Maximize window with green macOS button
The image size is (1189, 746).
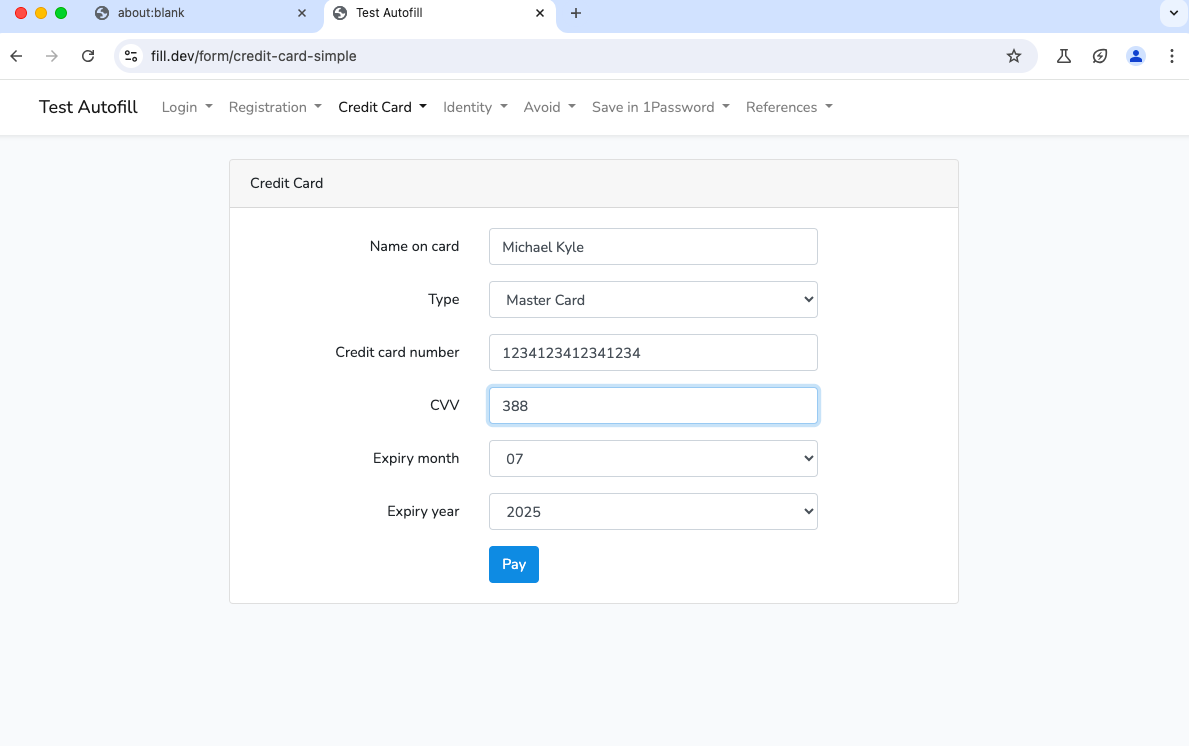click(61, 13)
